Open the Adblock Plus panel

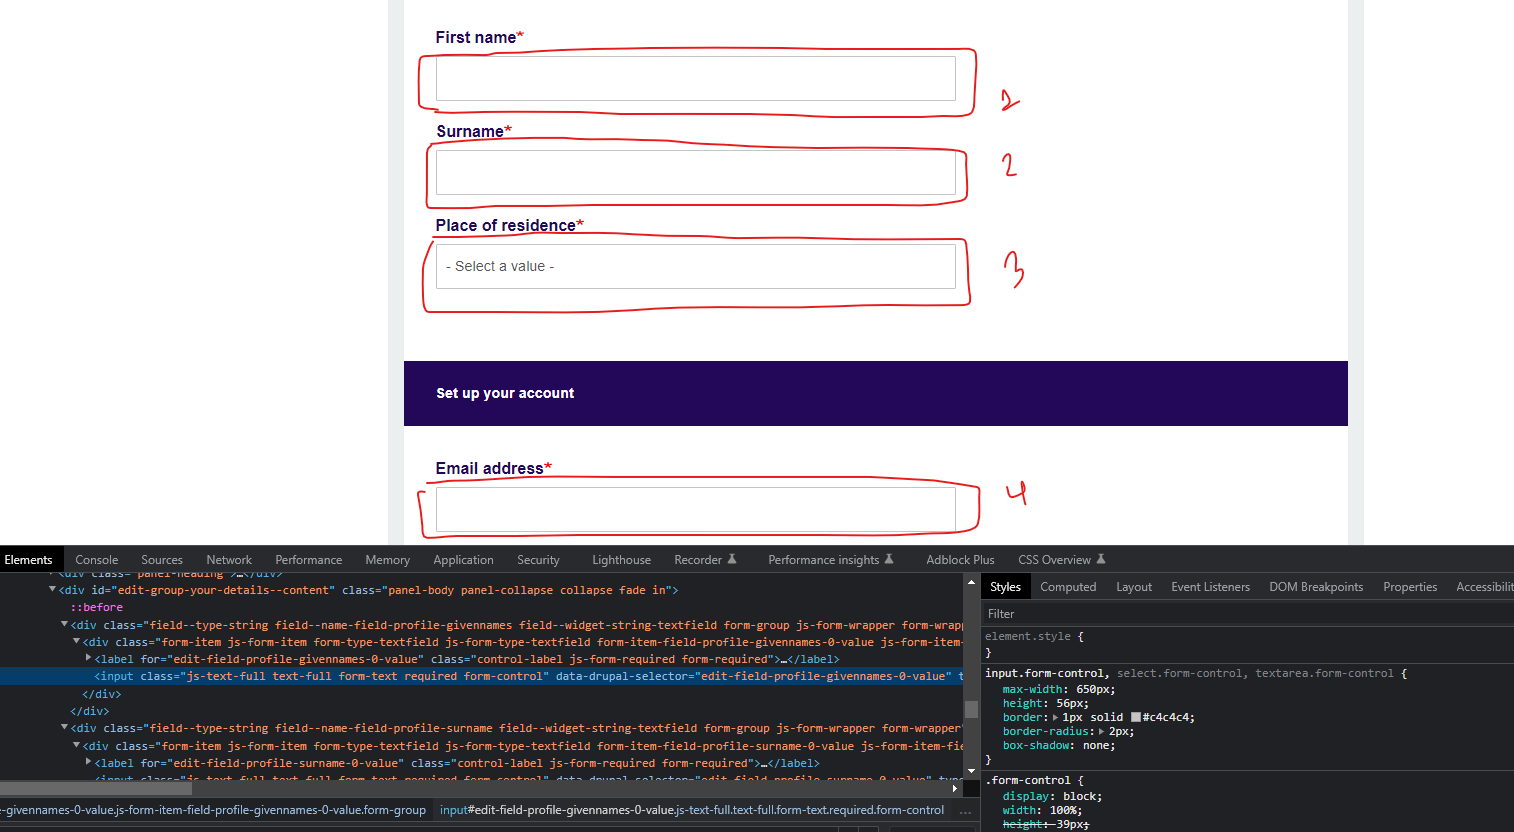959,559
